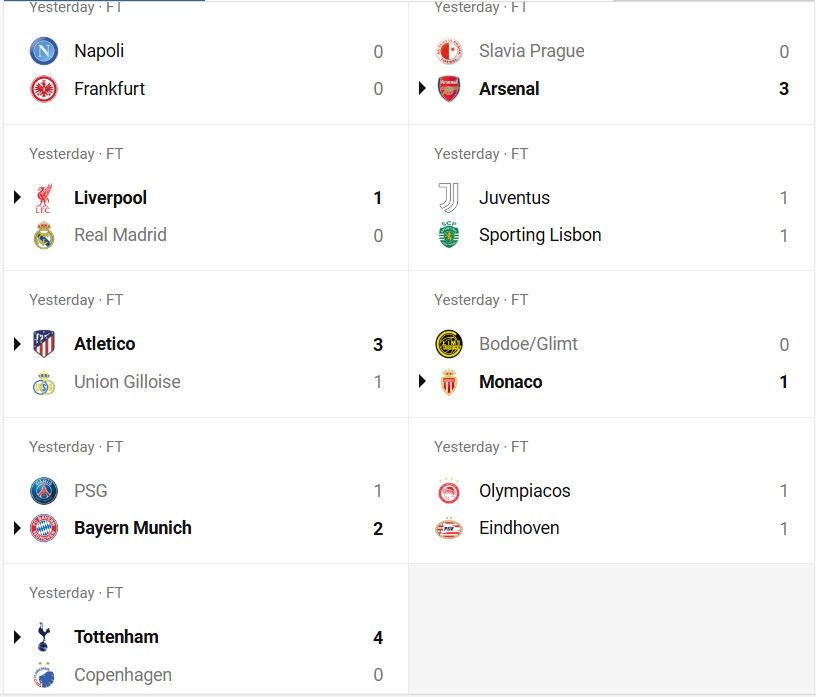Click the Bayern Munich crest

pyautogui.click(x=44, y=528)
